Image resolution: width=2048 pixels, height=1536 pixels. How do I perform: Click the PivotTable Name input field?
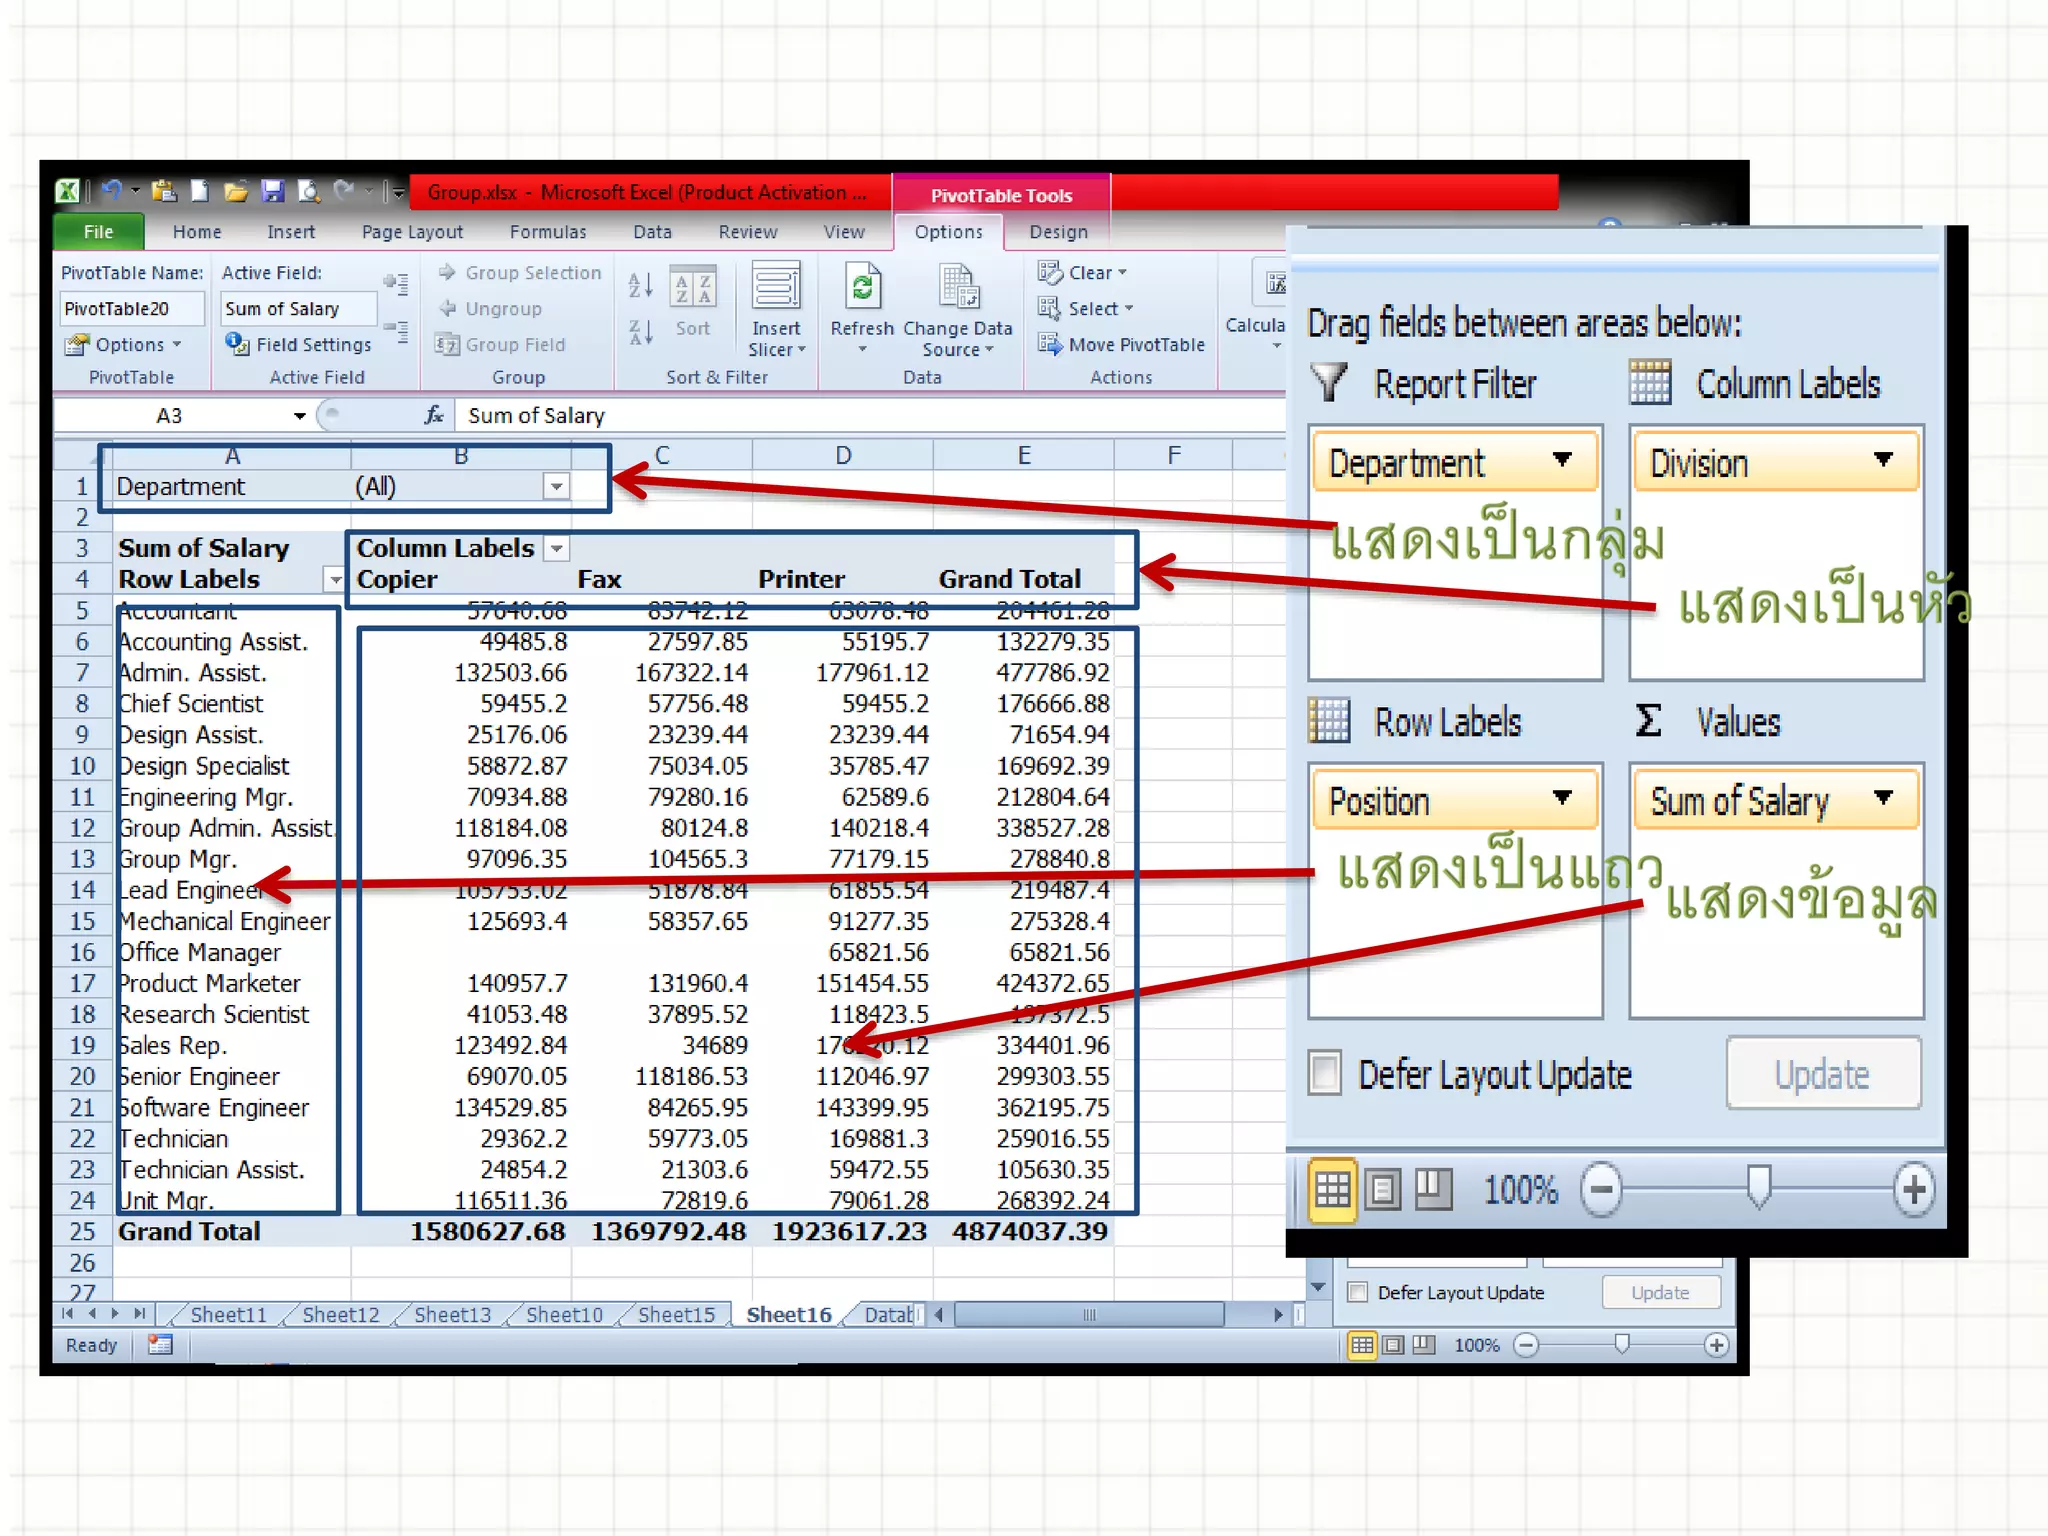tap(130, 309)
